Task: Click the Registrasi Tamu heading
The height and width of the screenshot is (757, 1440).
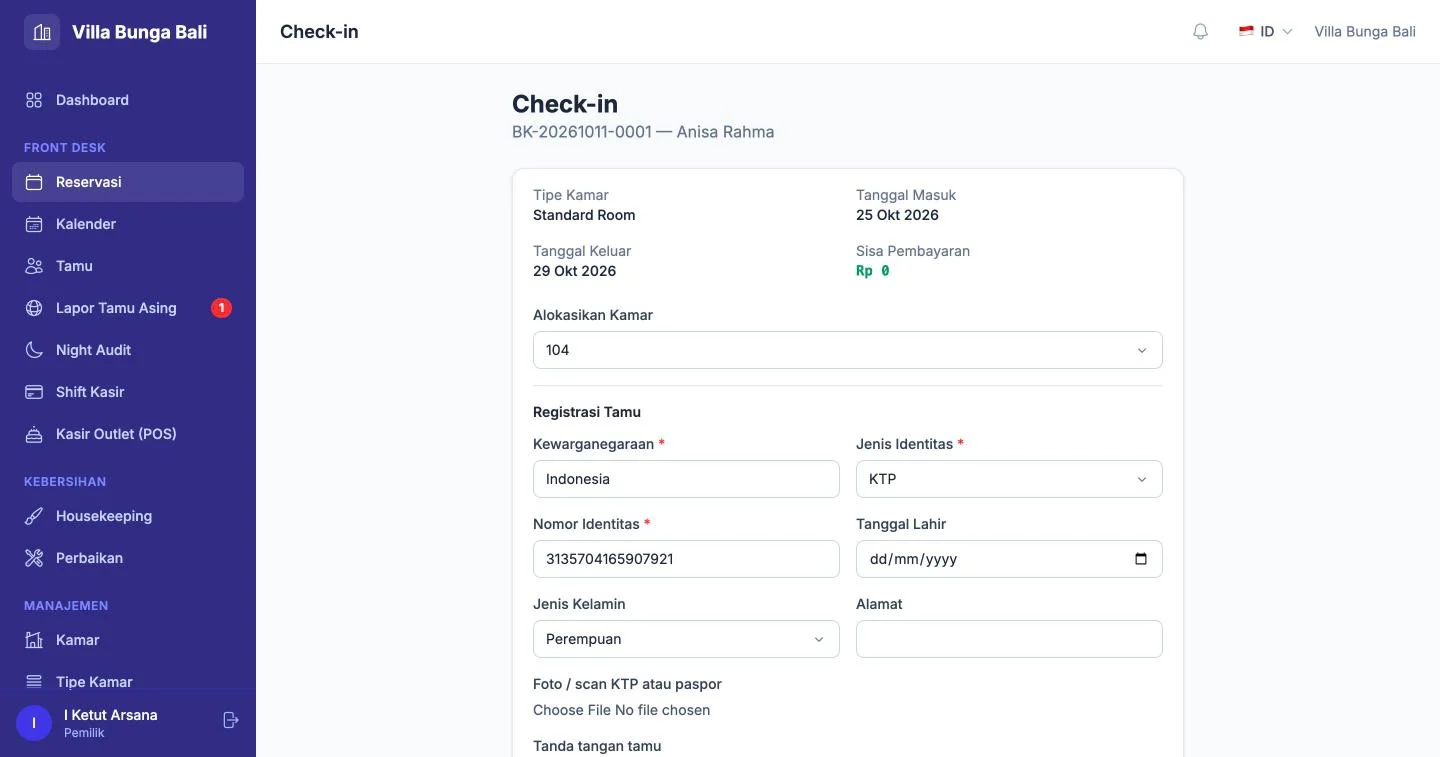Action: [587, 412]
